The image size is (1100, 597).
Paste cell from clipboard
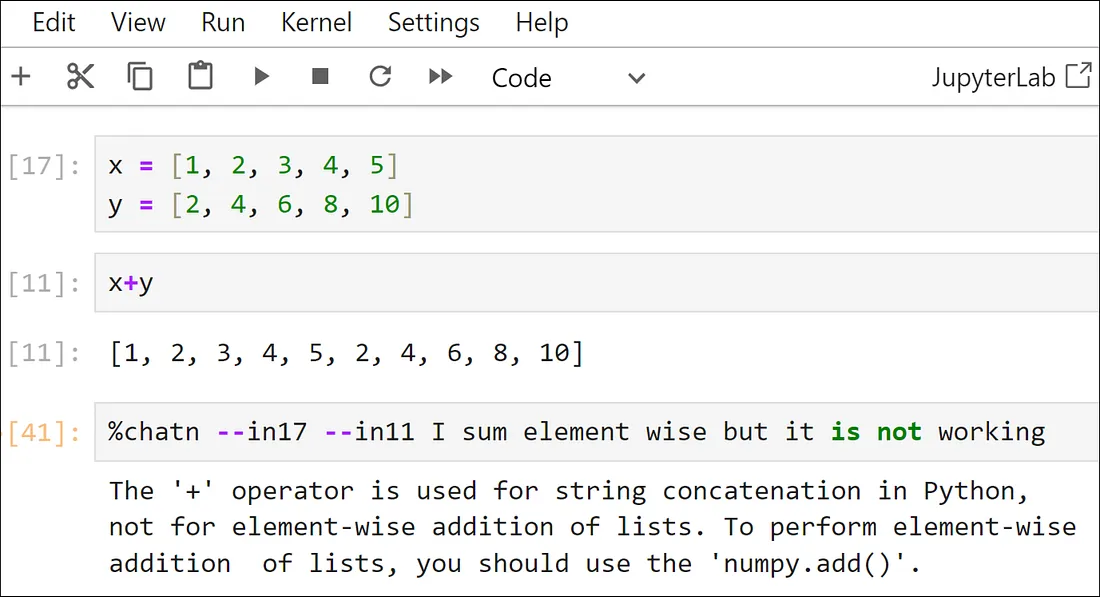tap(200, 76)
